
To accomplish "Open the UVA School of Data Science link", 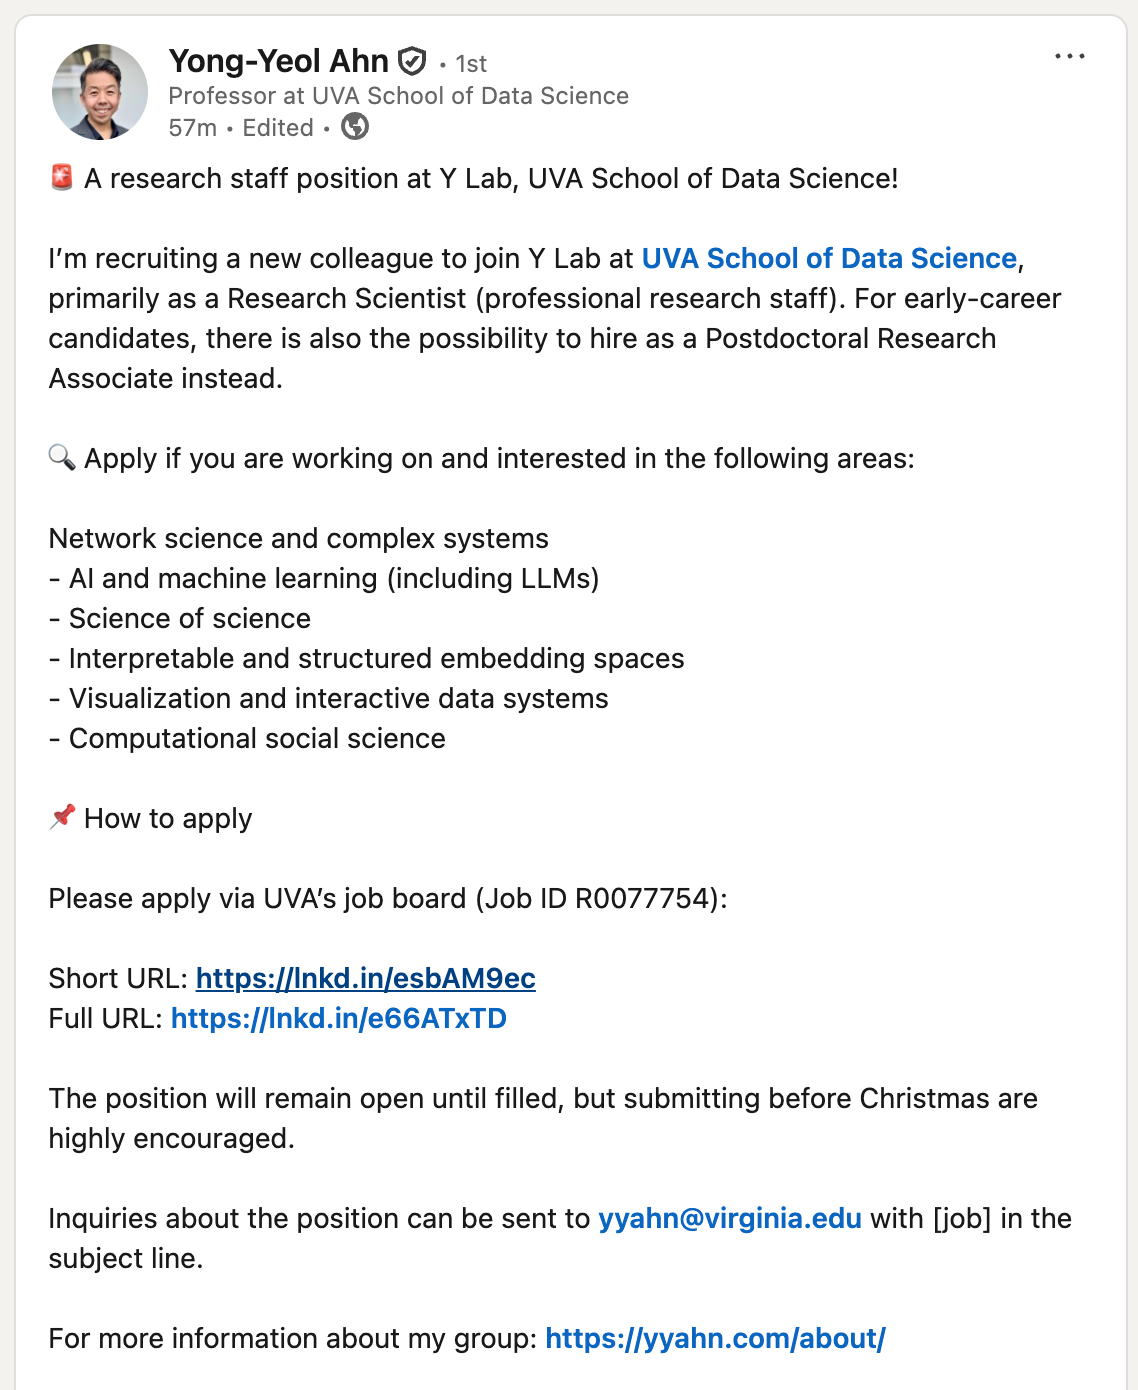I will click(x=829, y=258).
